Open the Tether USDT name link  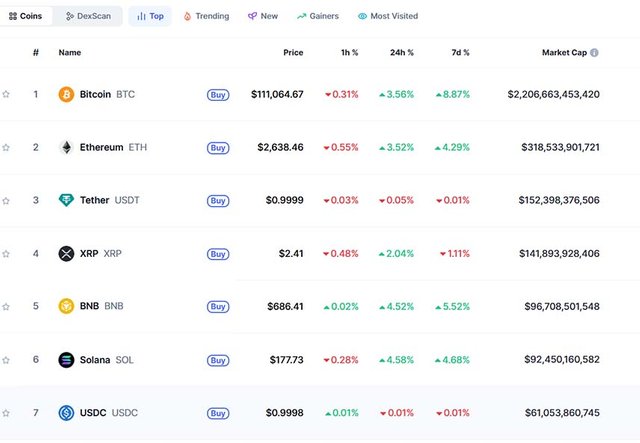coord(109,200)
